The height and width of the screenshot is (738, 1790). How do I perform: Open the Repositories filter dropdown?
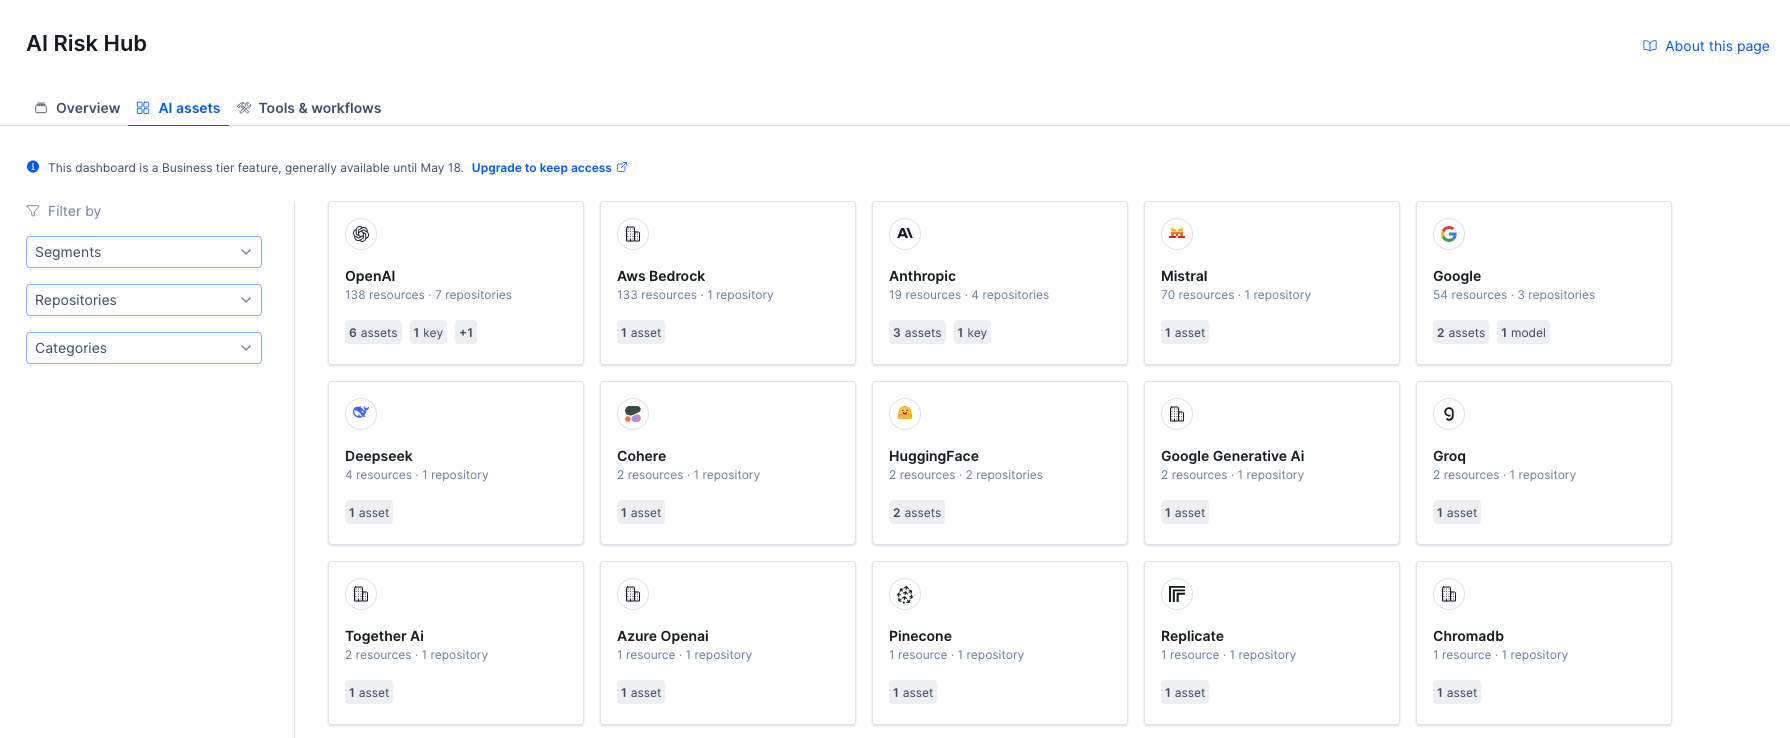tap(144, 300)
